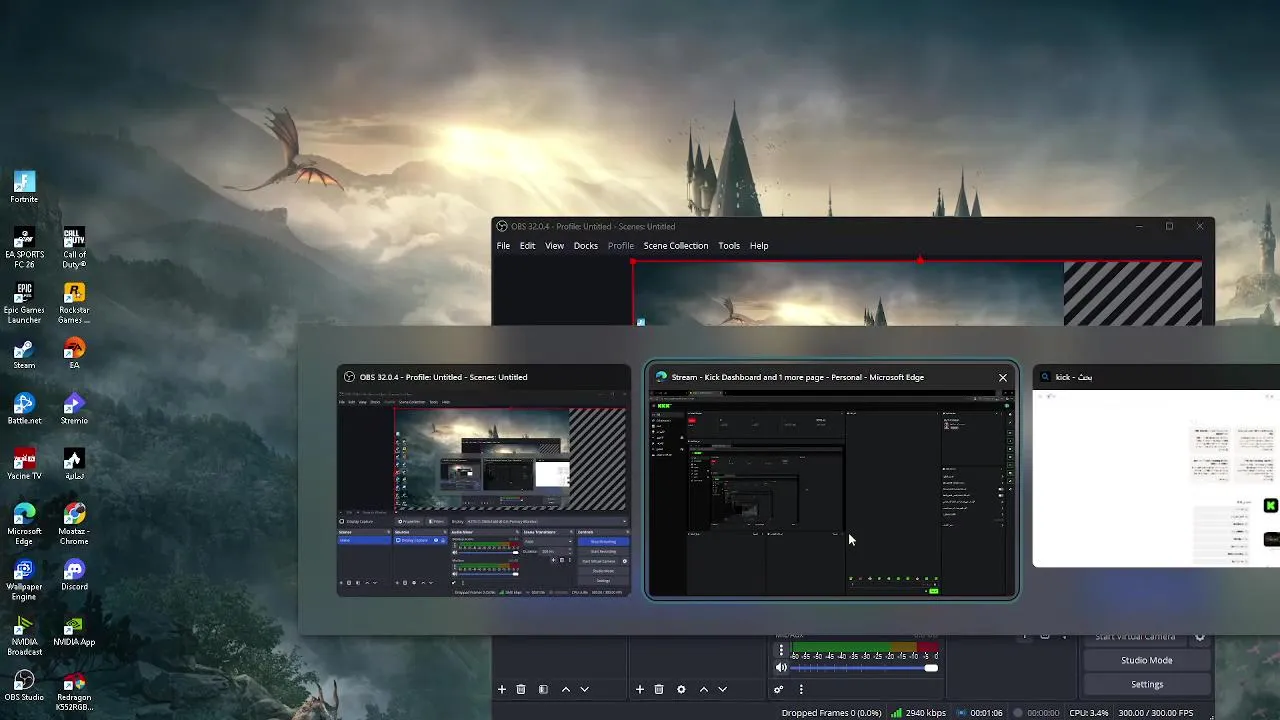Open the Mic/Aux three-dot options menu
The image size is (1280, 720).
[x=782, y=650]
